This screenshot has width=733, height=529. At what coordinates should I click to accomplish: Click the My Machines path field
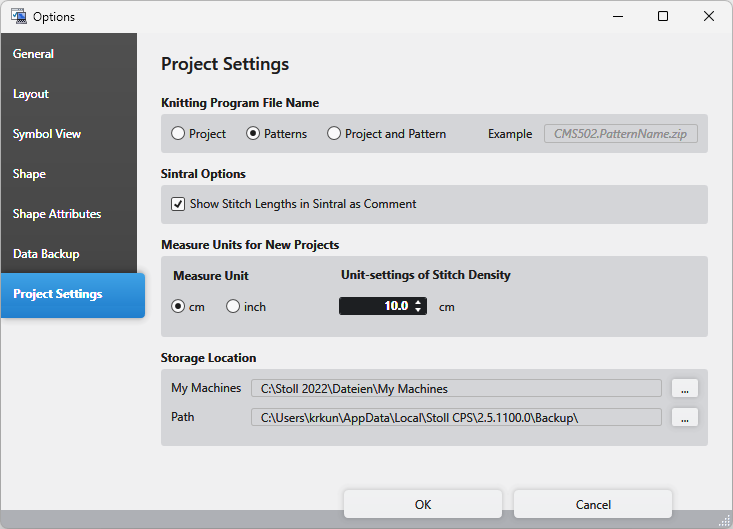[456, 388]
